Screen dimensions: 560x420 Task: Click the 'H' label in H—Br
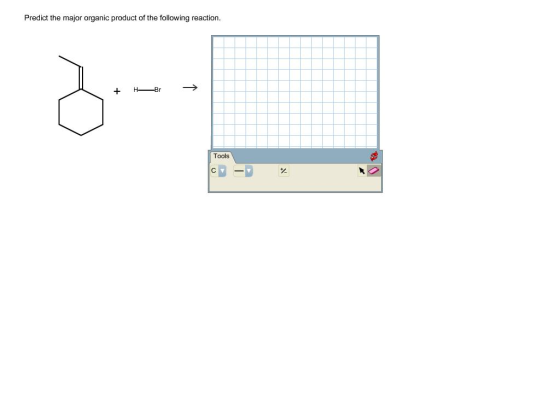tap(136, 90)
